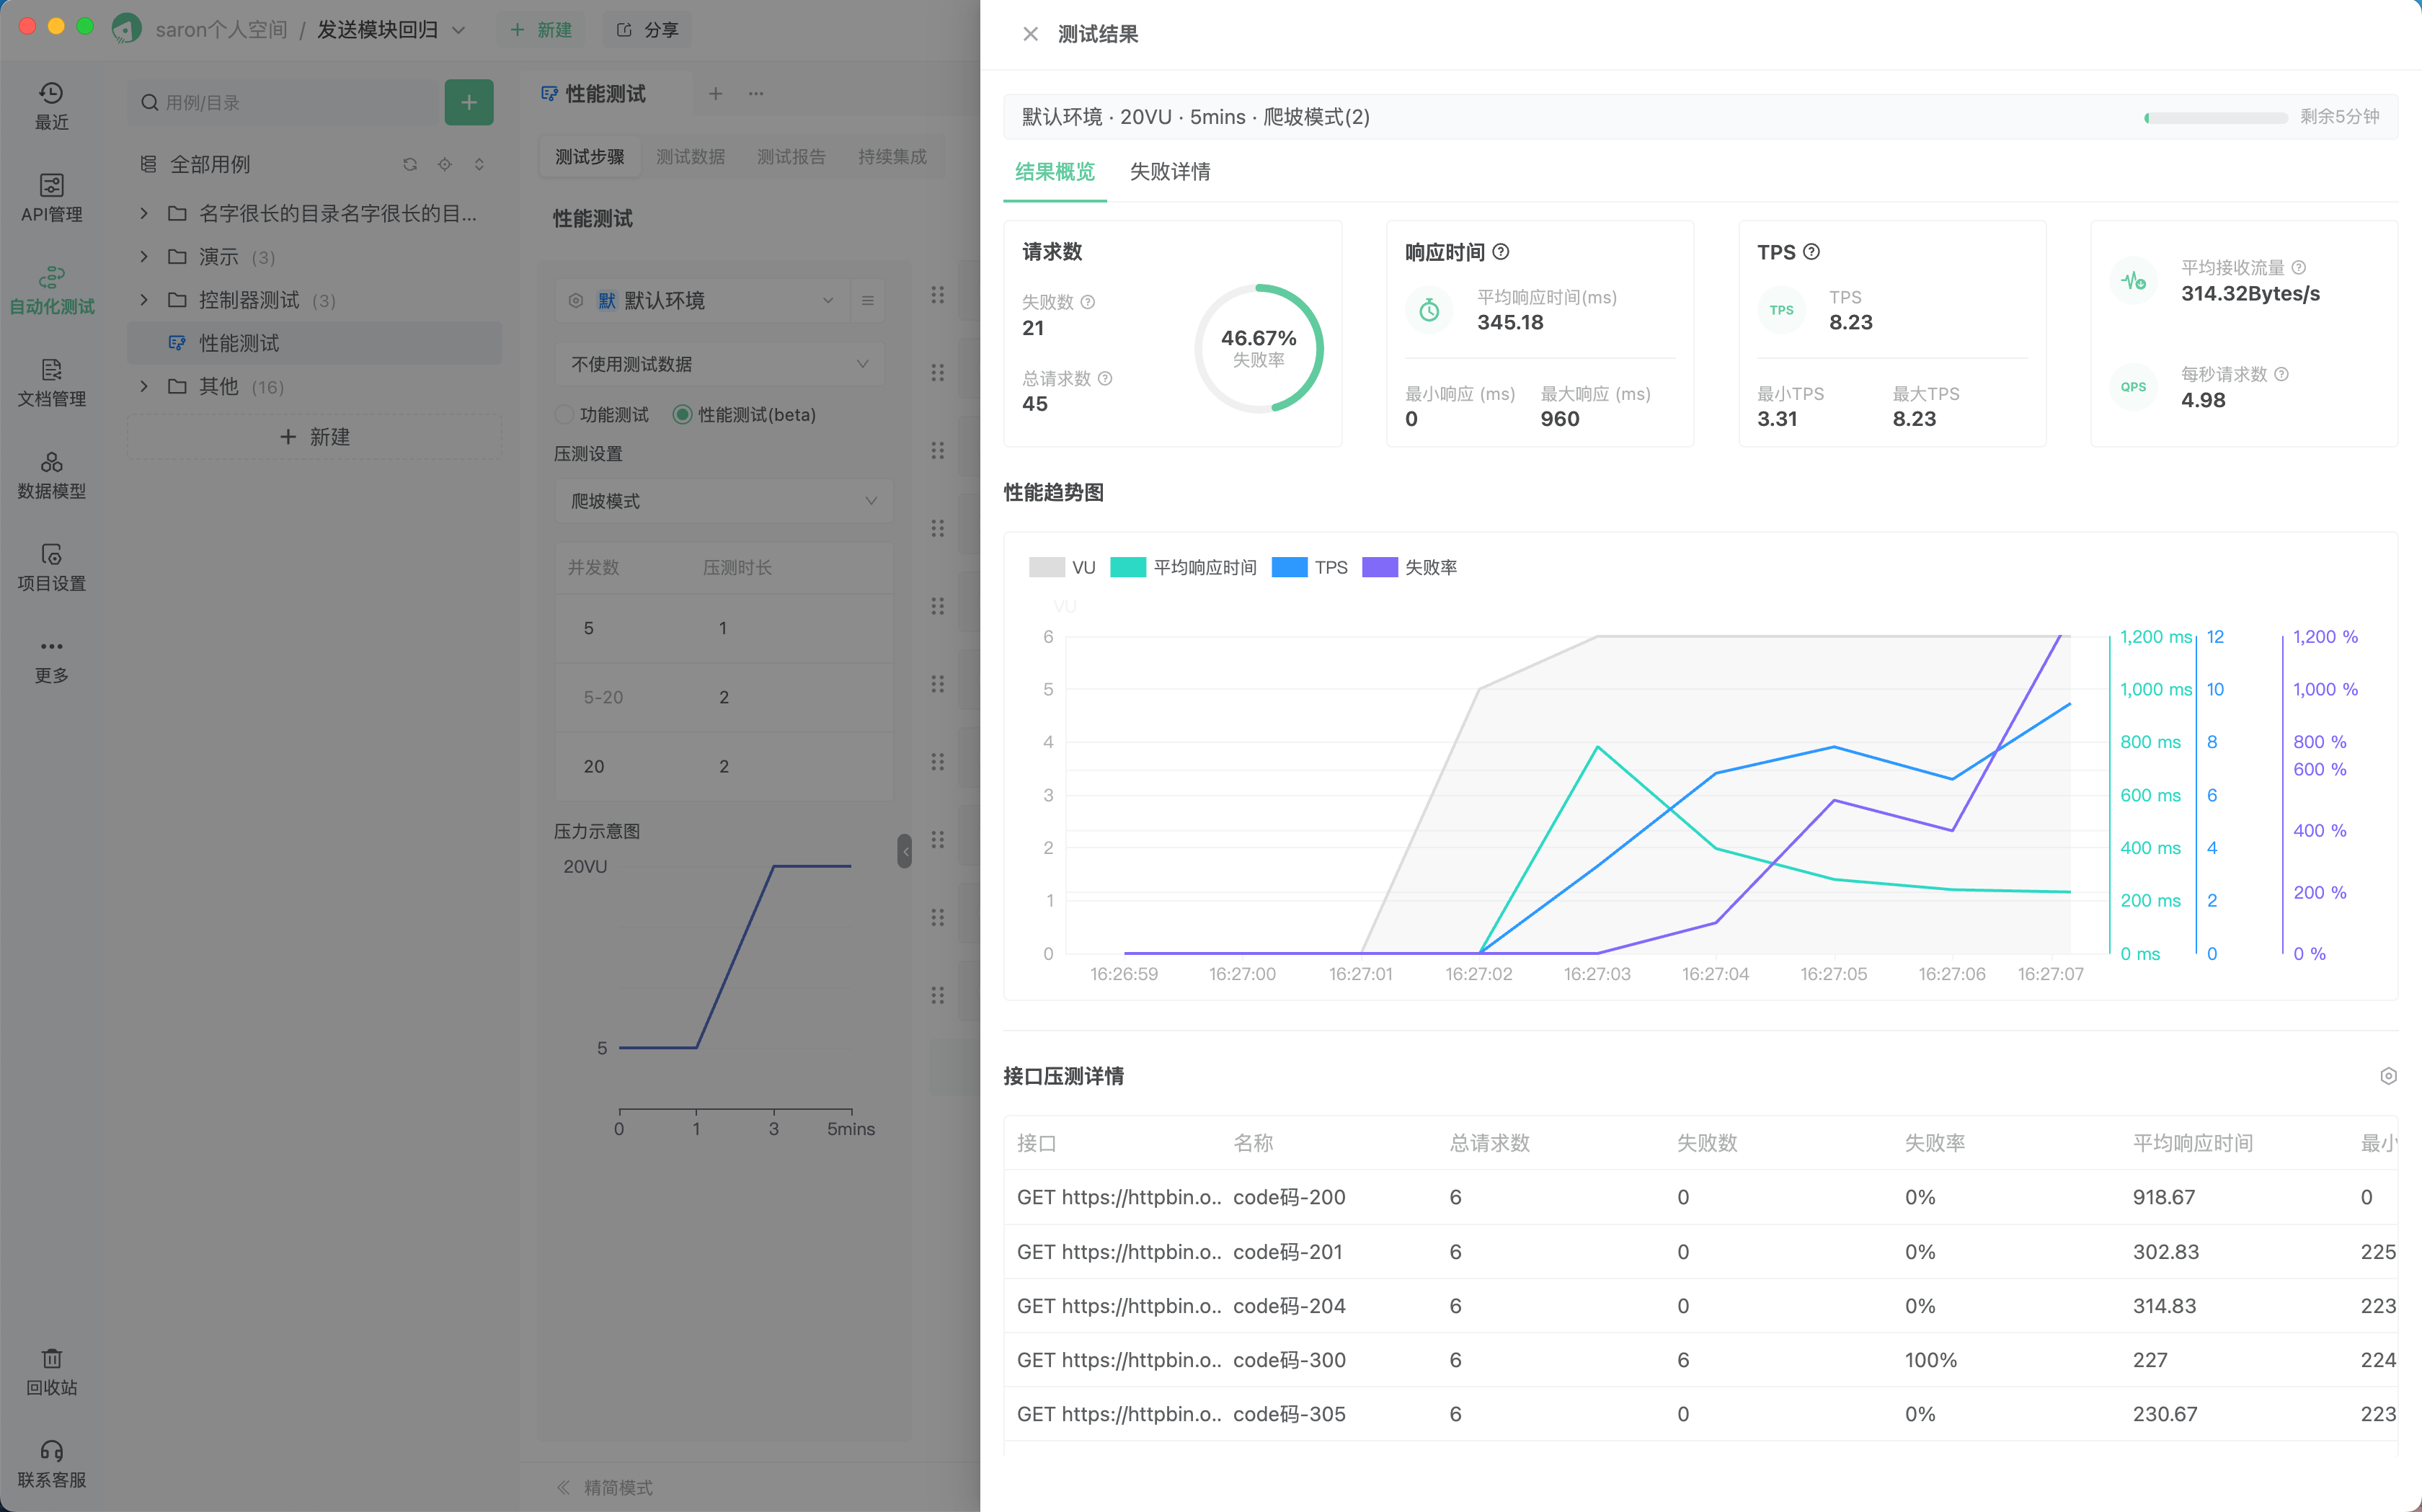This screenshot has width=2422, height=1512.
Task: Open 回收站 trash icon
Action: click(x=52, y=1372)
